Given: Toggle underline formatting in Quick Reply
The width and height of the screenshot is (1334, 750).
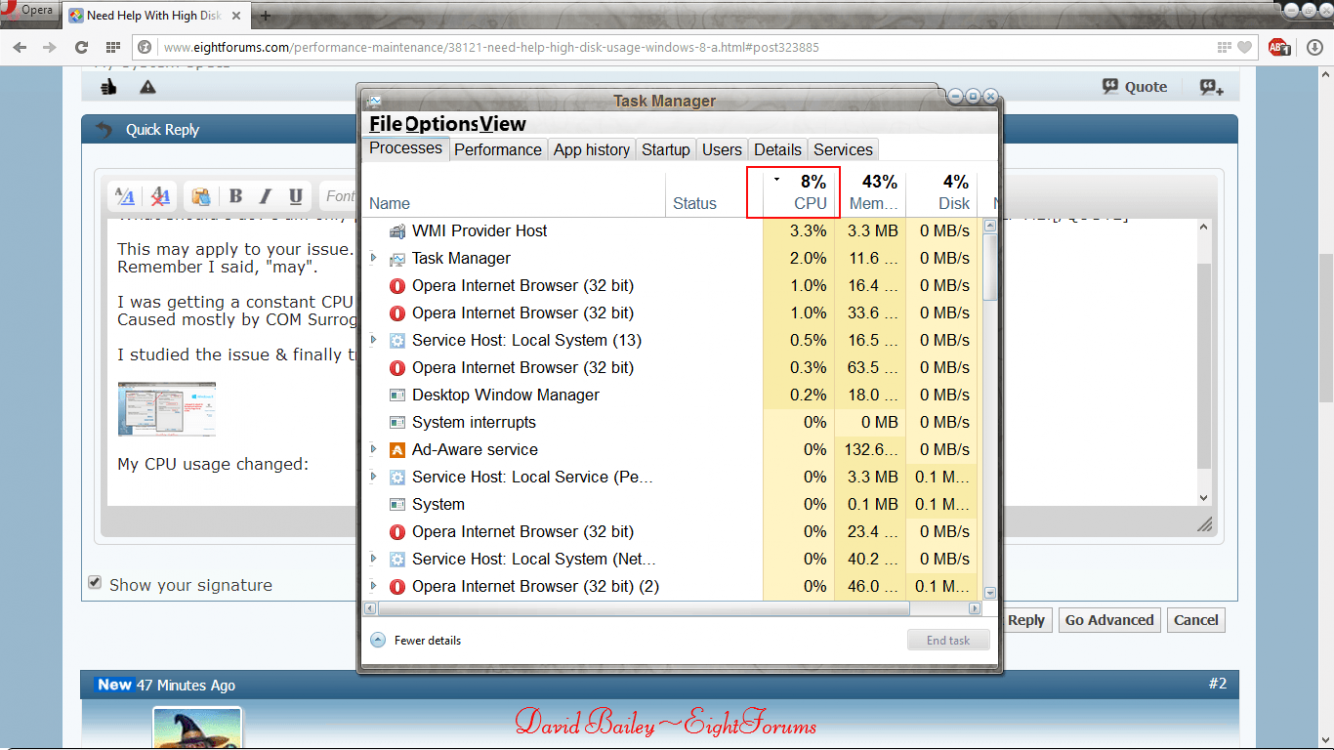Looking at the screenshot, I should click(296, 196).
